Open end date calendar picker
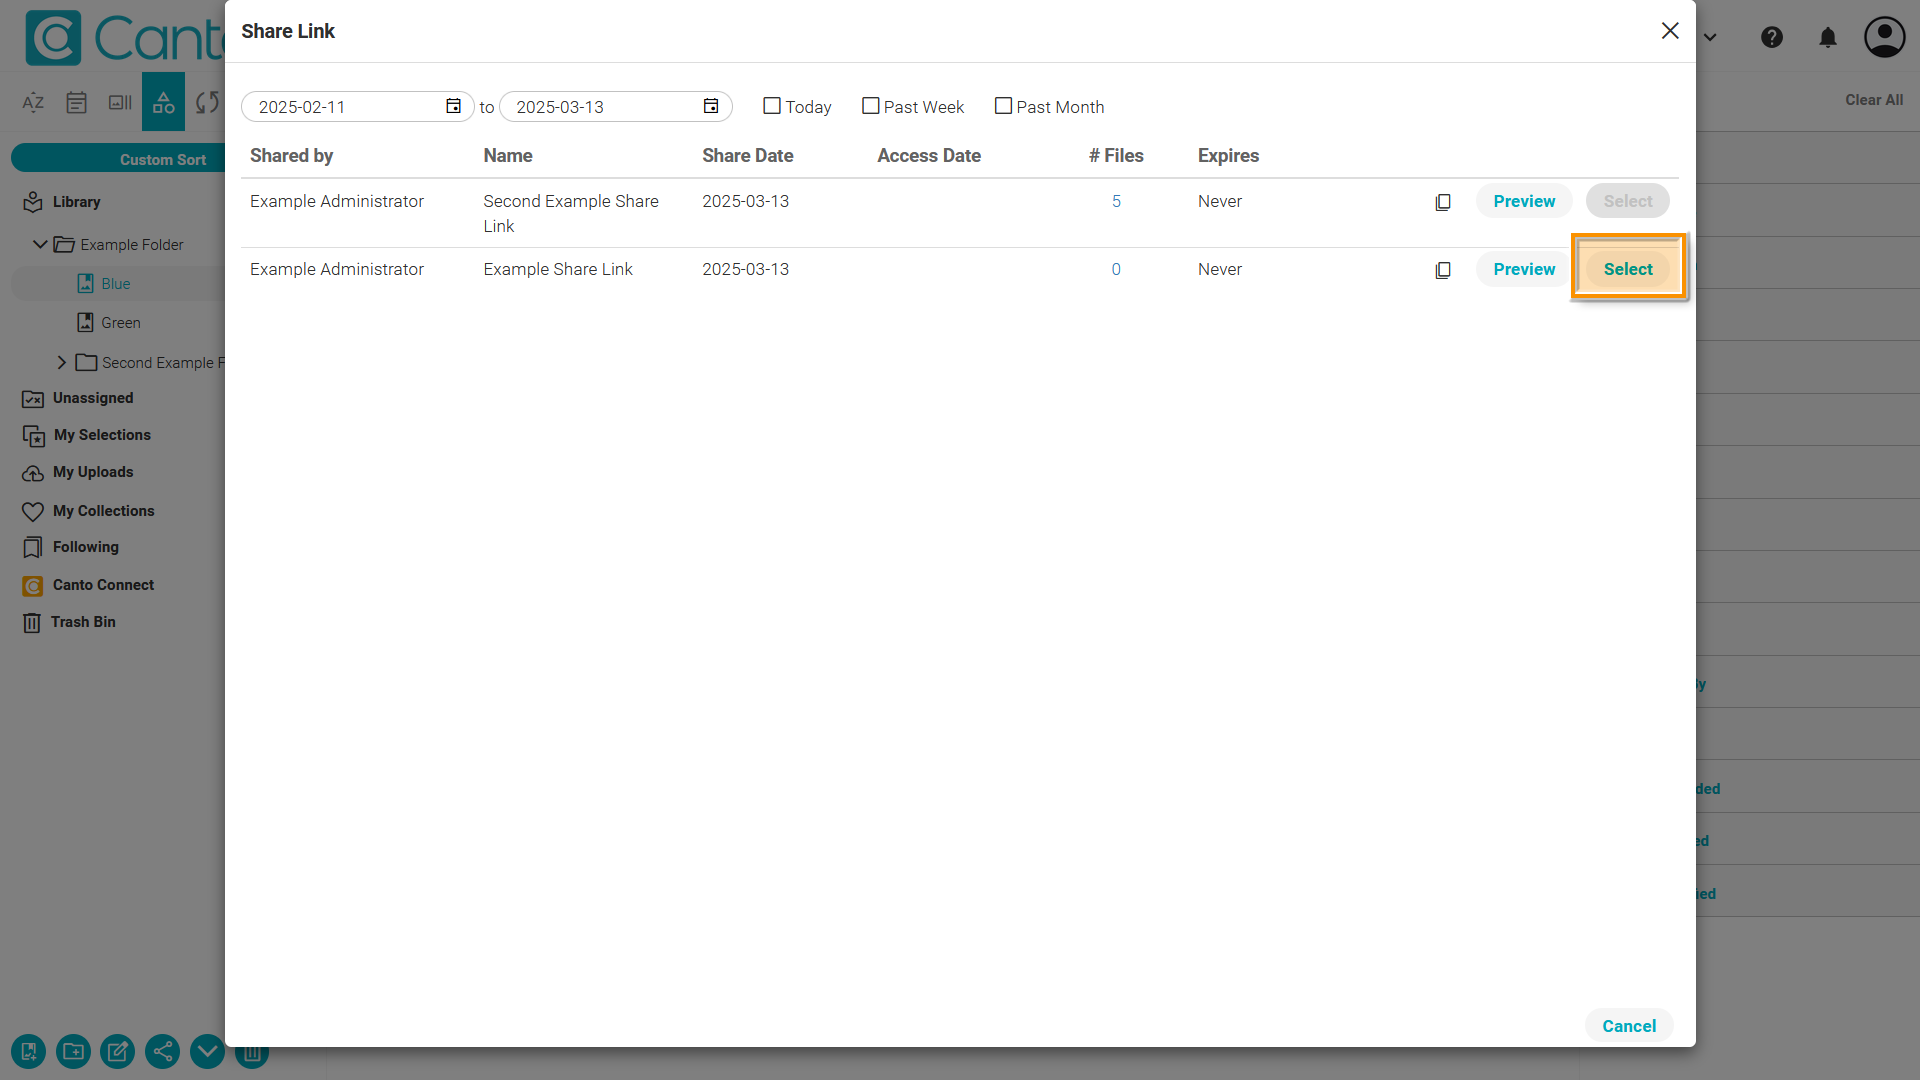 (x=711, y=106)
